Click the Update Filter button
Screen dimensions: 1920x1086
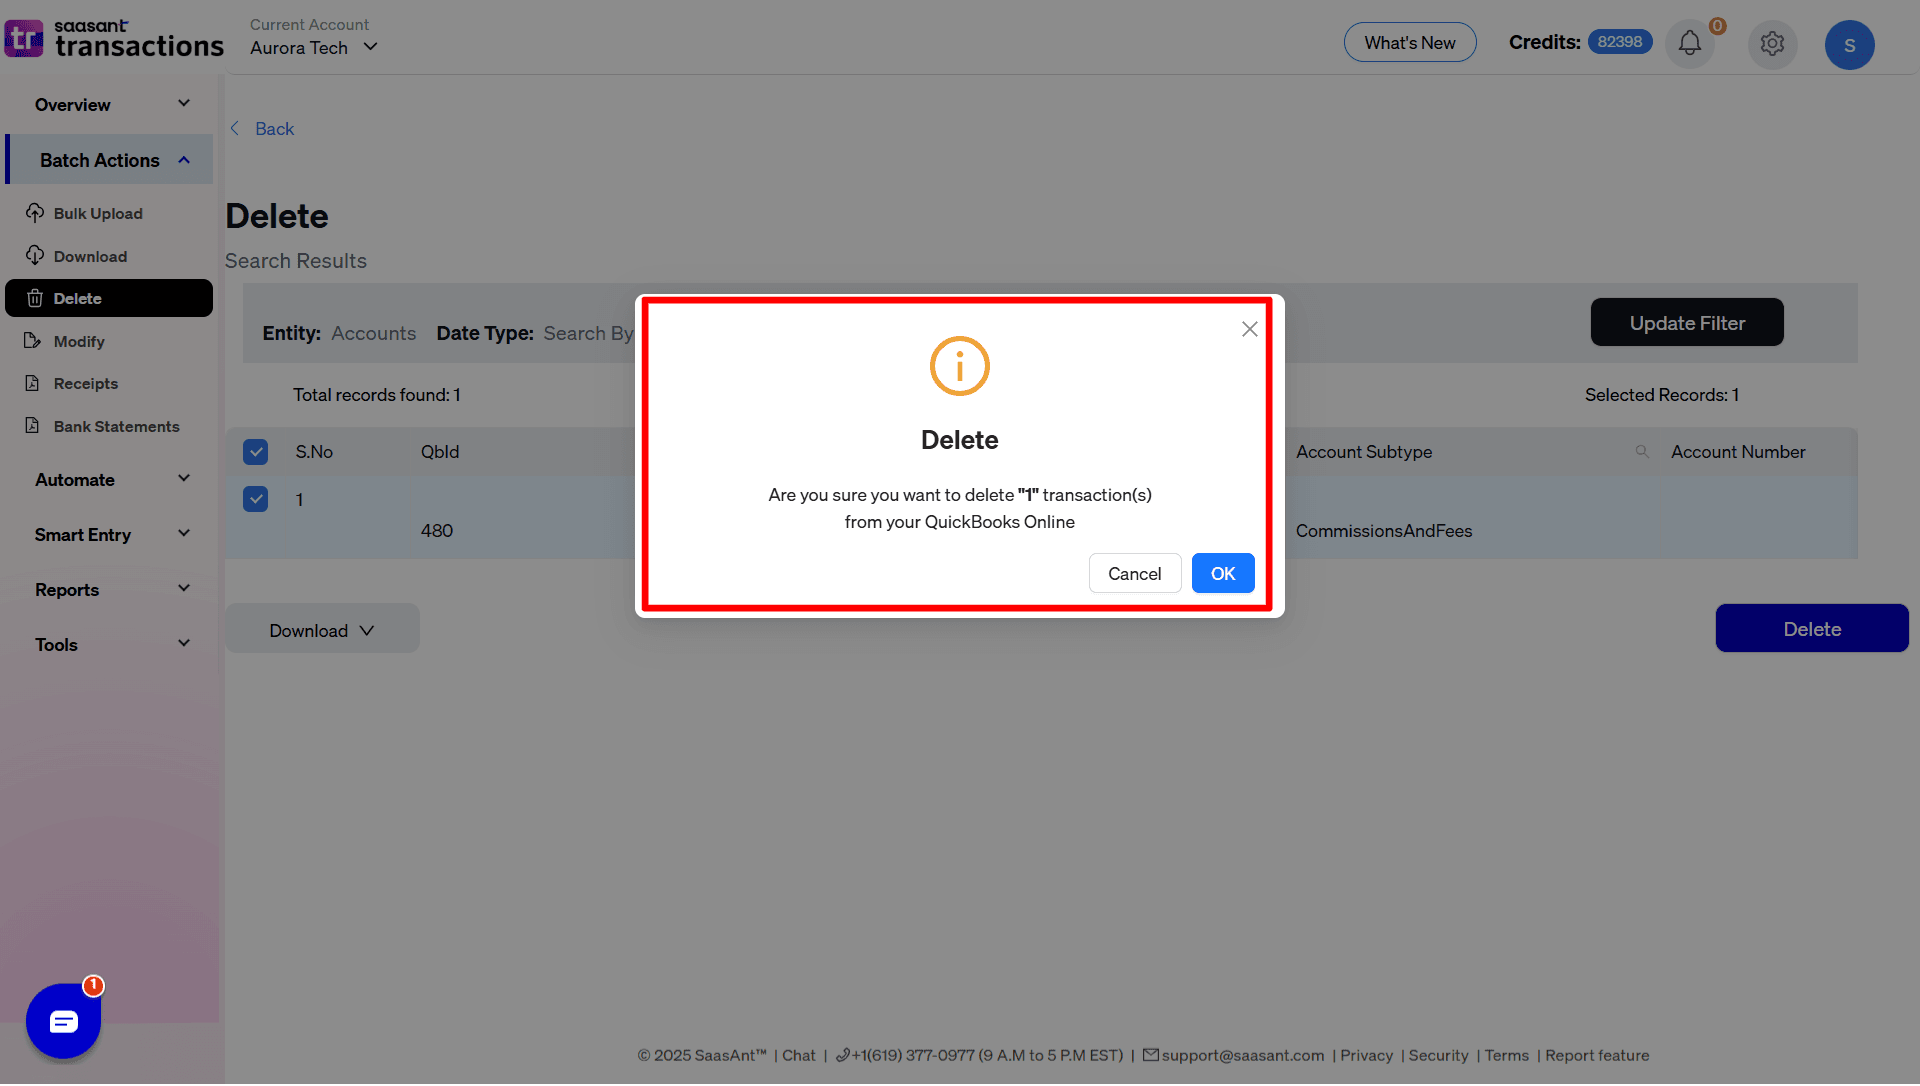[1687, 322]
